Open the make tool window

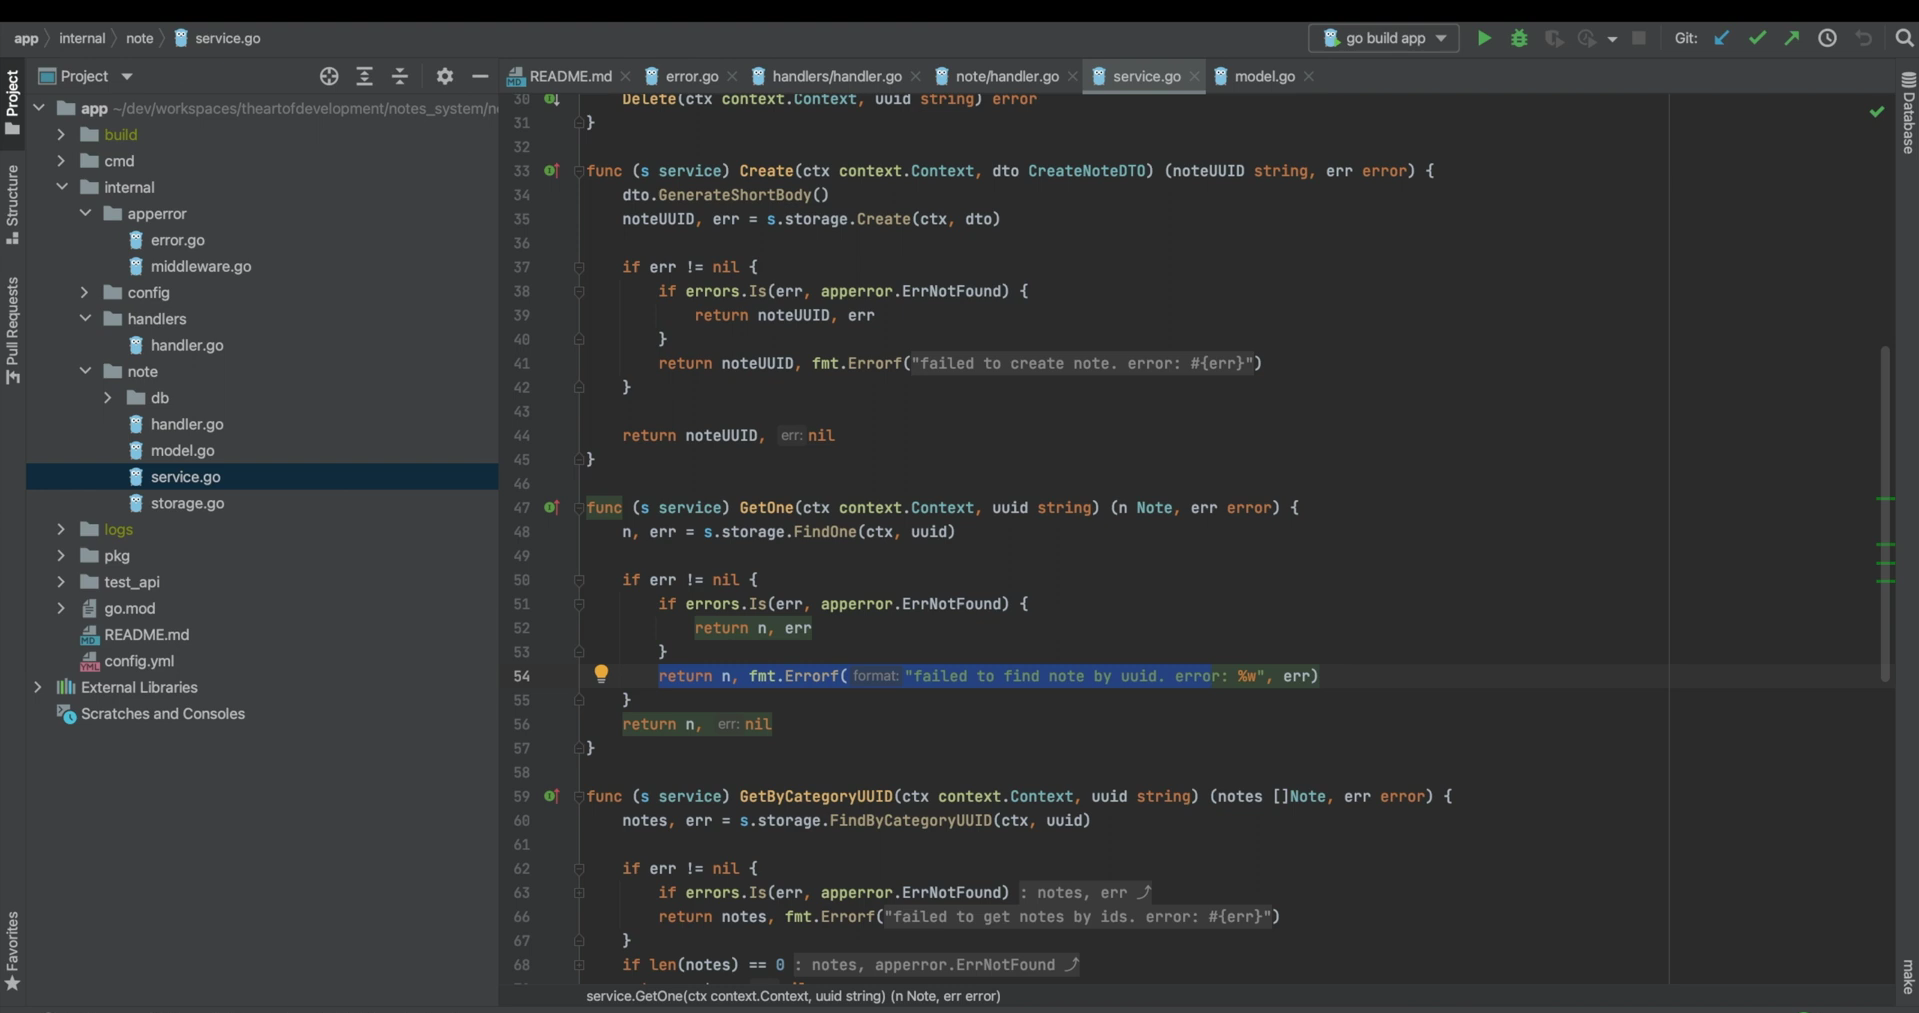[1908, 976]
